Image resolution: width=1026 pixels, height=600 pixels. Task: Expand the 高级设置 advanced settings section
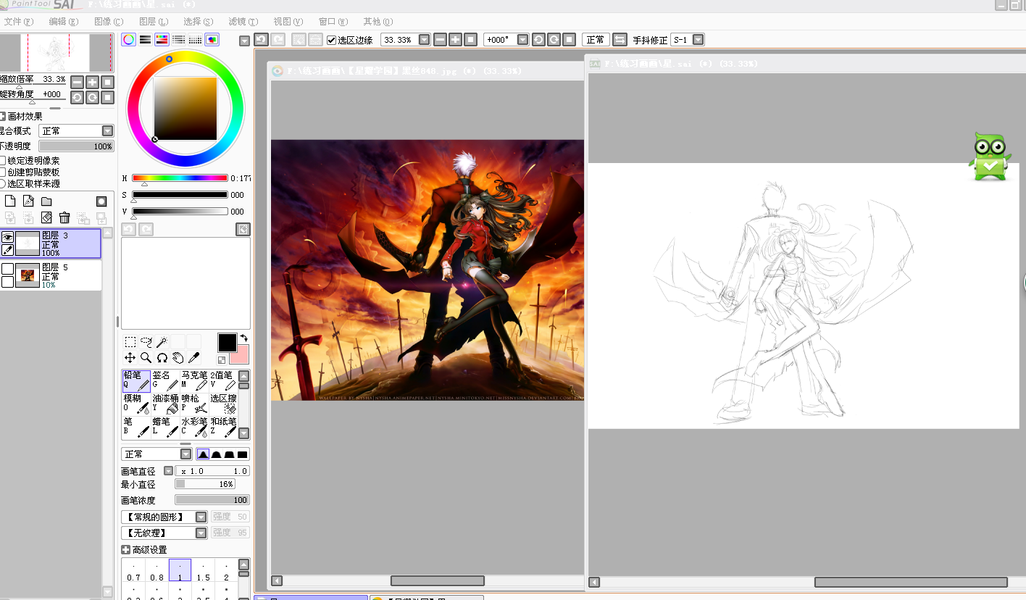coord(126,550)
